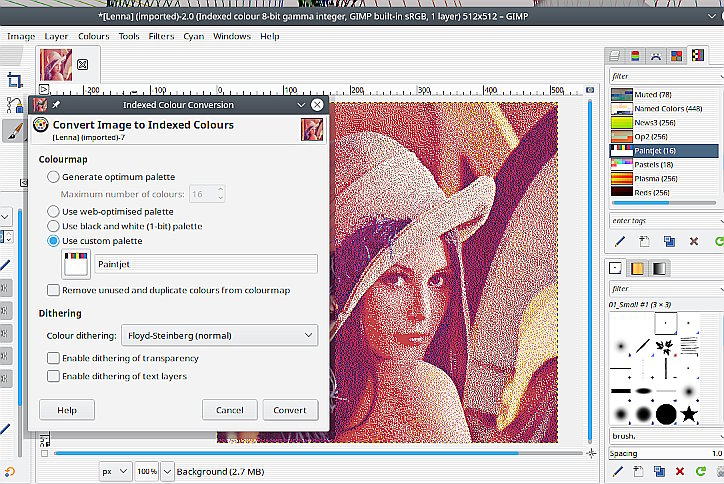Screen dimensions: 724x484
Task: Click the edit palette pencil icon
Action: coord(620,241)
